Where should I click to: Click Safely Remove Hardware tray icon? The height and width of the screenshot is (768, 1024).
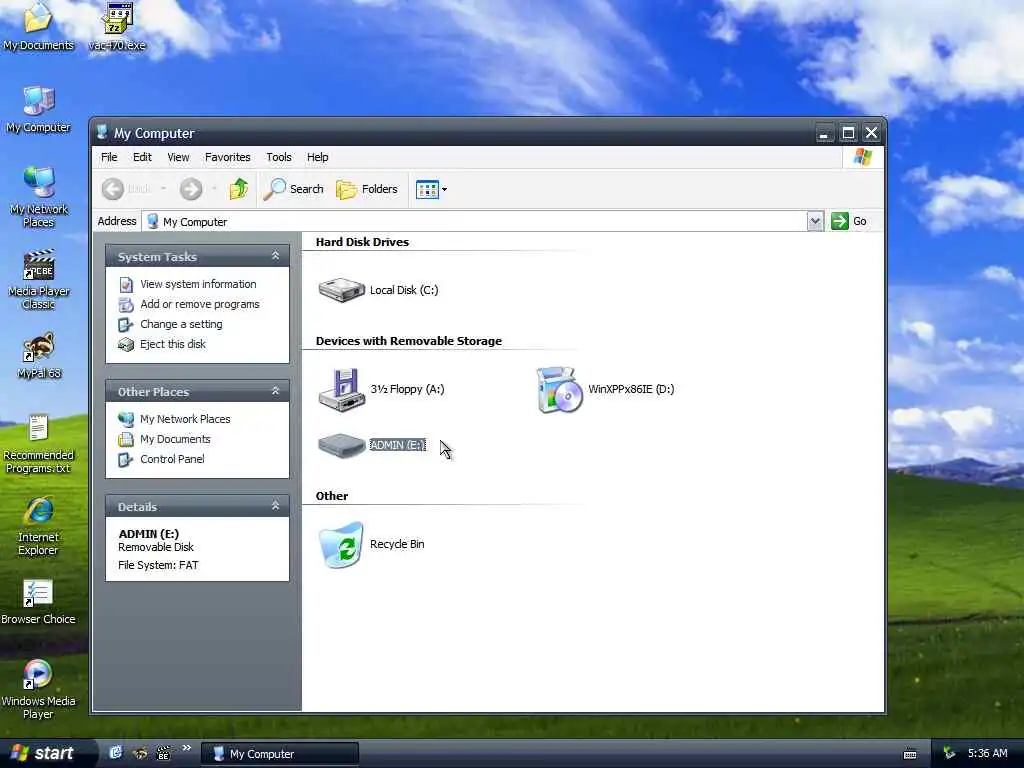point(950,754)
